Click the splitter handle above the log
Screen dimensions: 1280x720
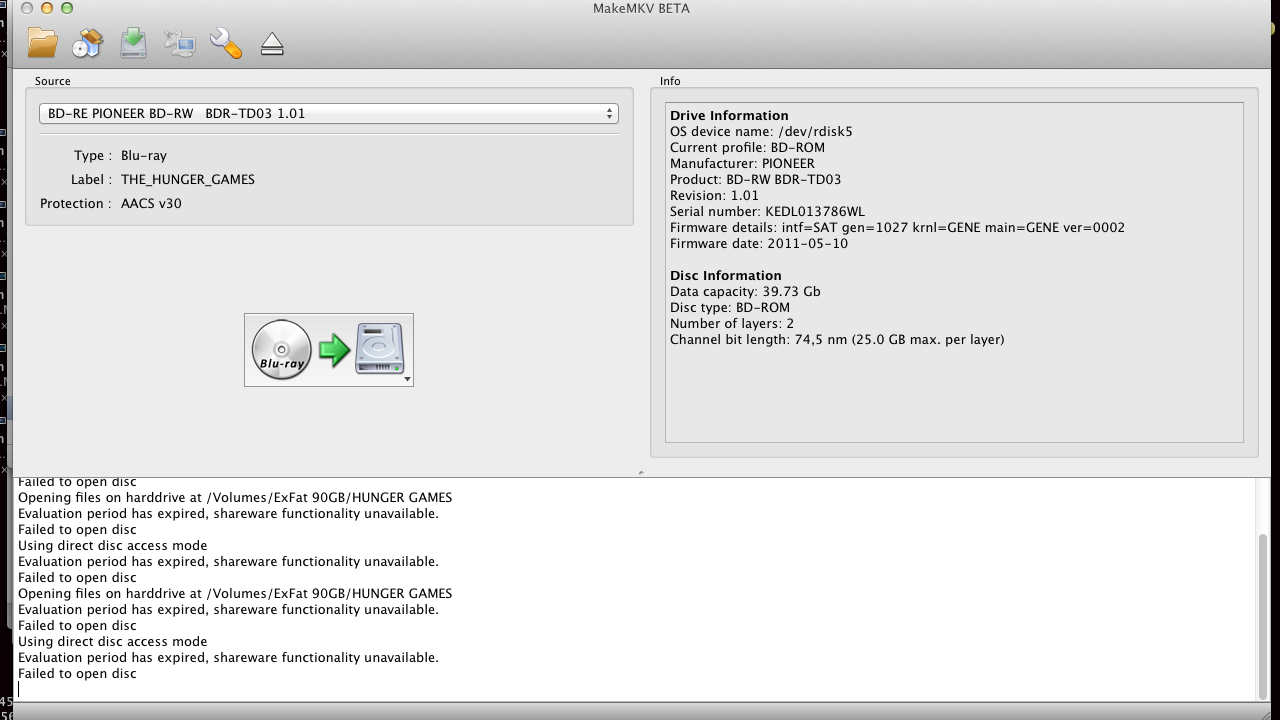pyautogui.click(x=640, y=473)
